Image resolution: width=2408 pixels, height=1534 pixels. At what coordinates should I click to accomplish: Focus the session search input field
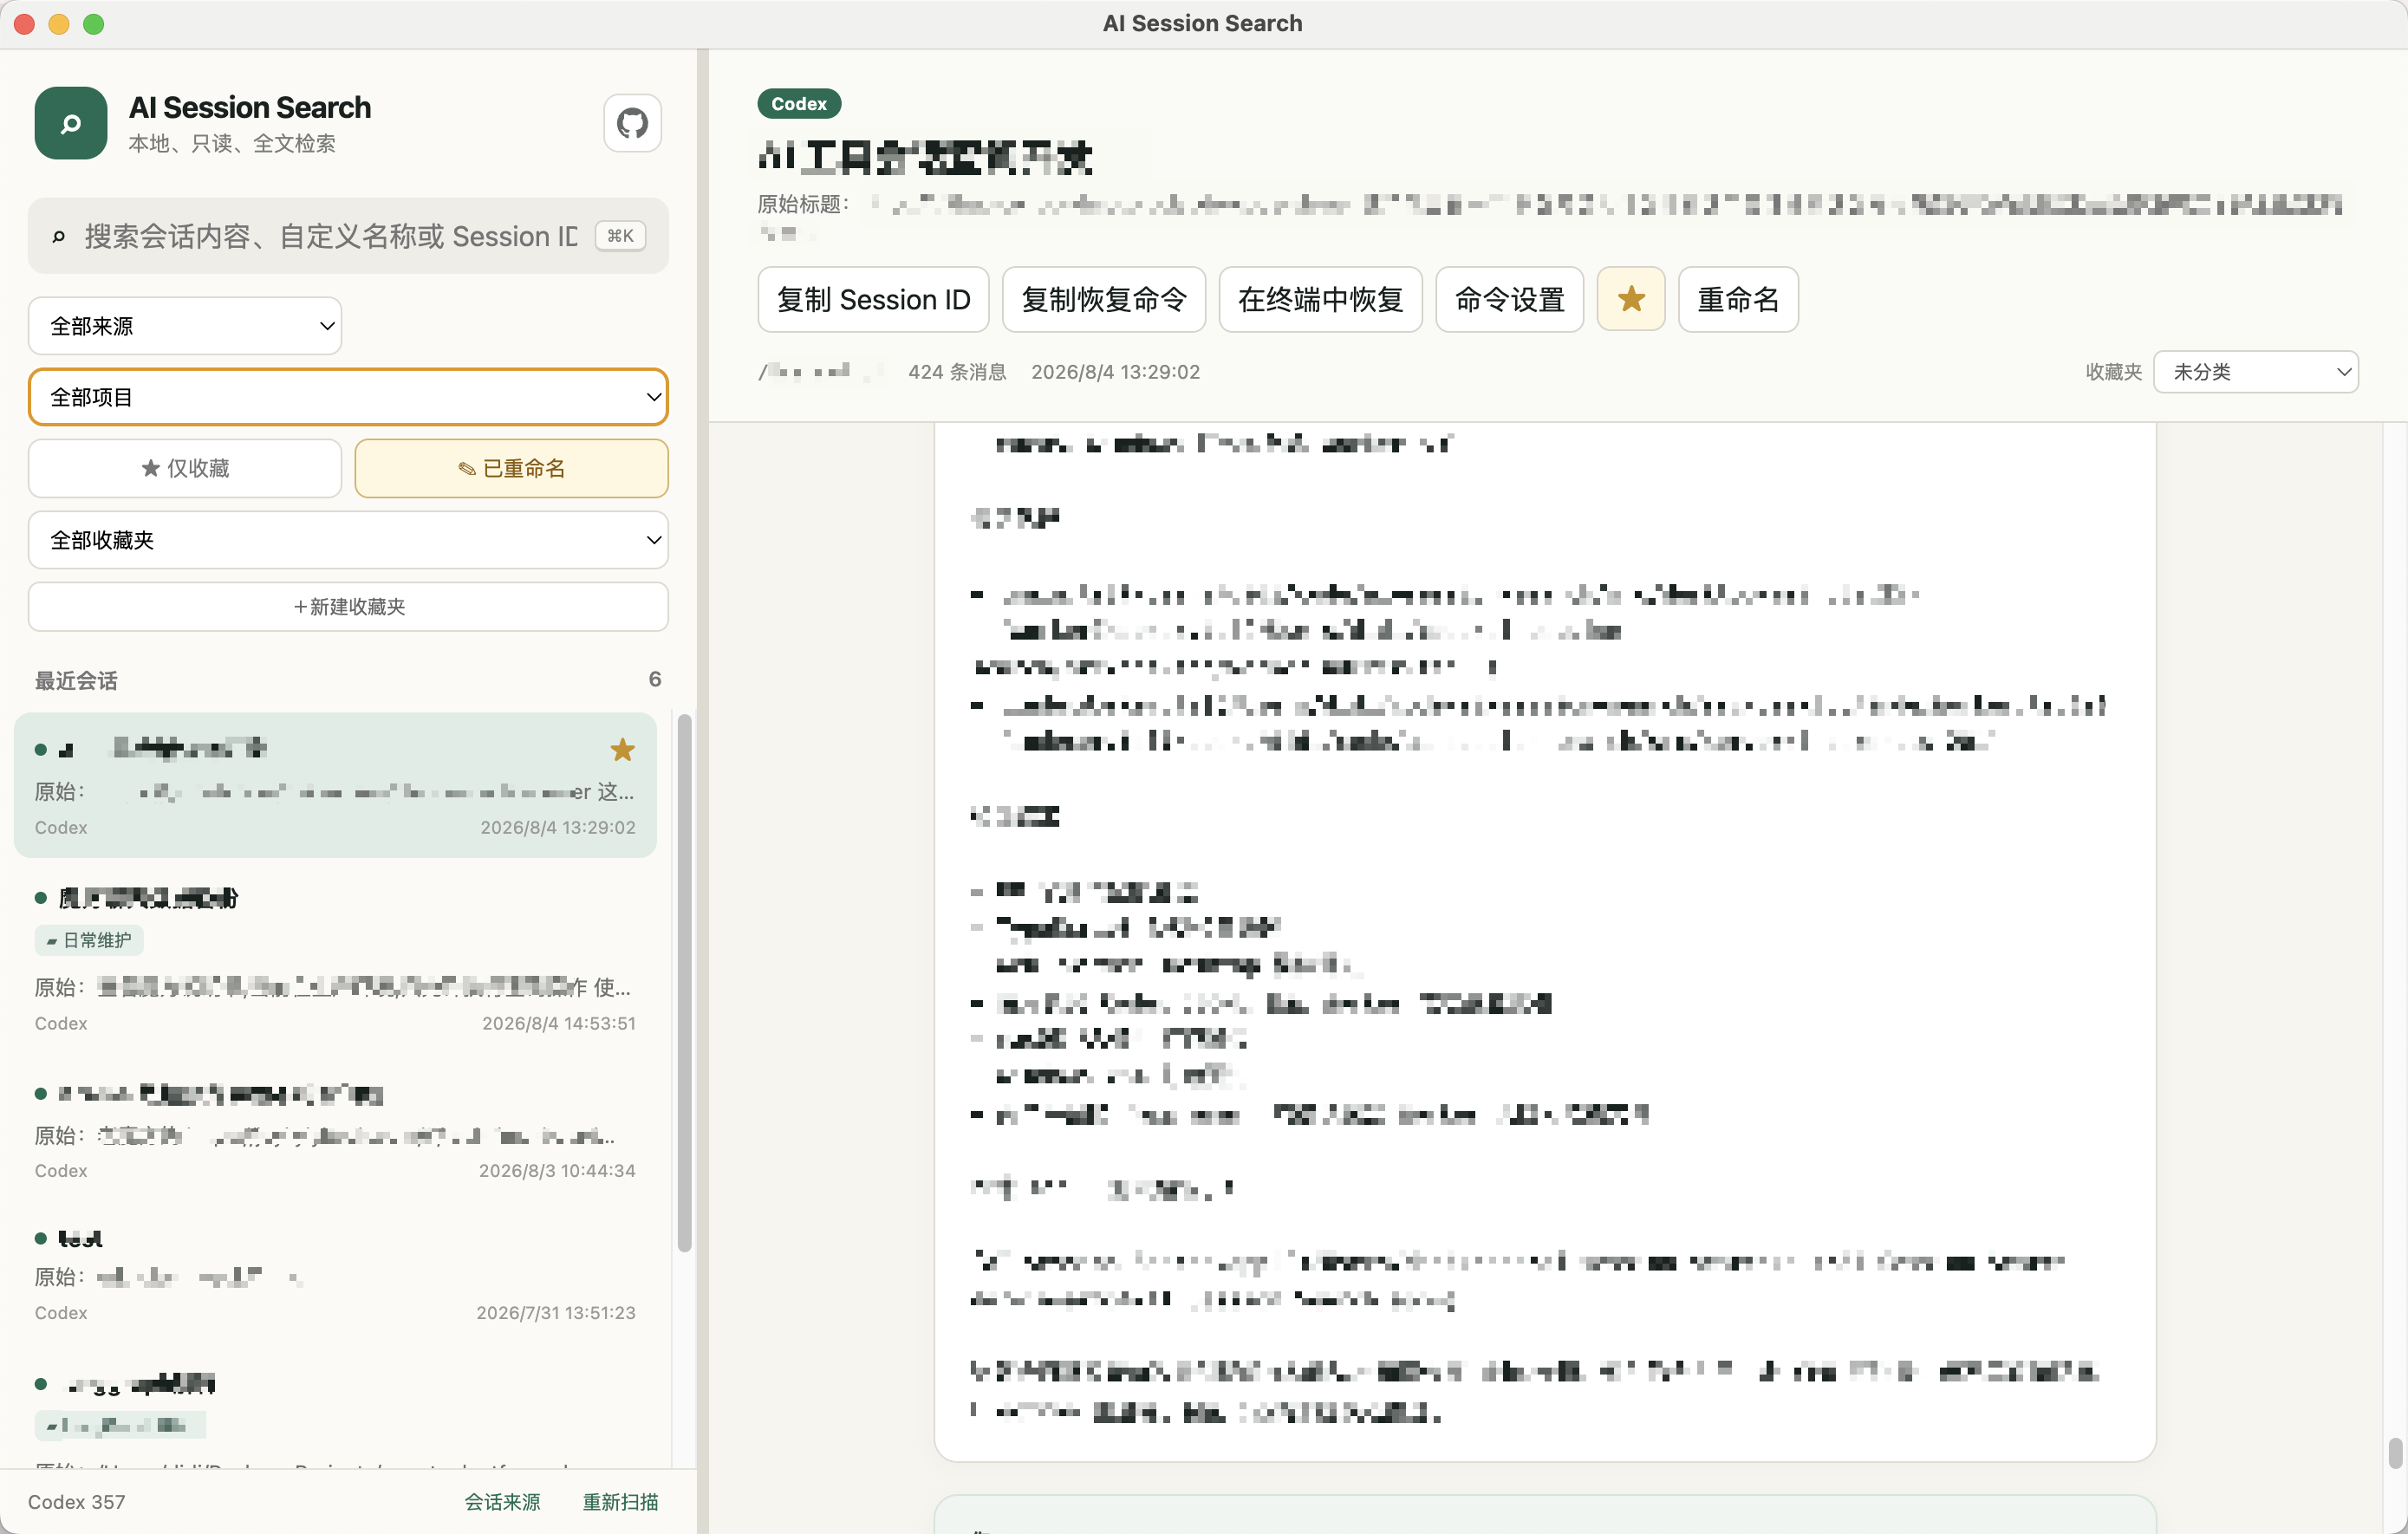348,236
